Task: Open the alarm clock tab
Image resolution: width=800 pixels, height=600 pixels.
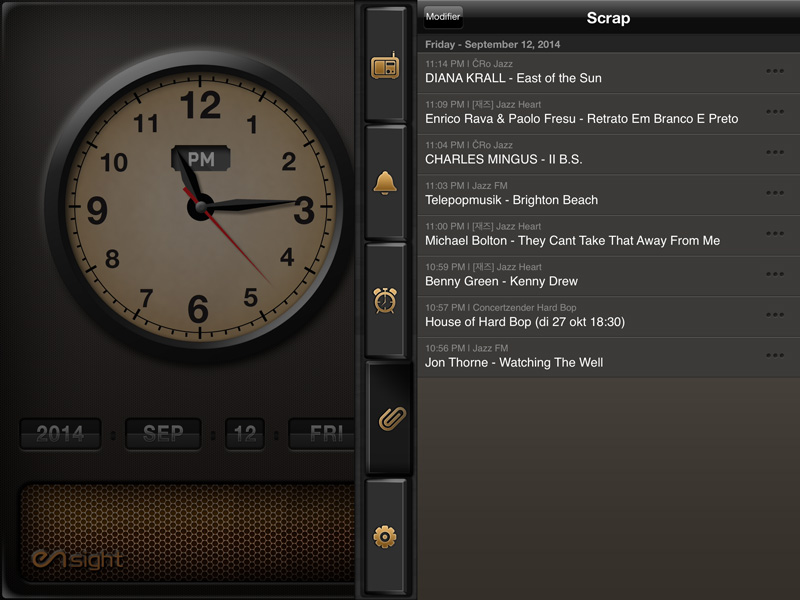Action: [x=385, y=300]
